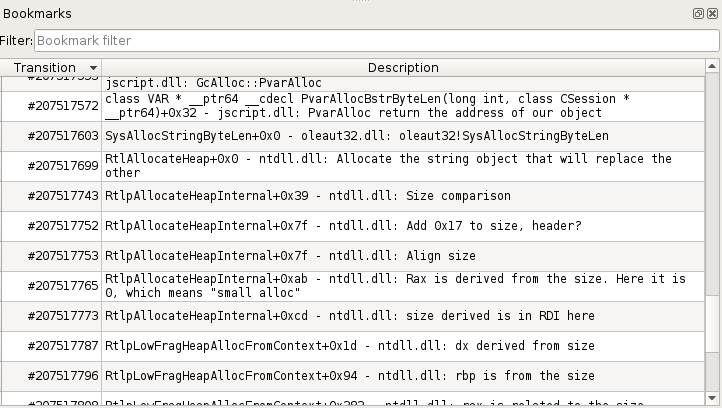The width and height of the screenshot is (722, 408).
Task: Select transition #207517753
Action: coord(63,256)
